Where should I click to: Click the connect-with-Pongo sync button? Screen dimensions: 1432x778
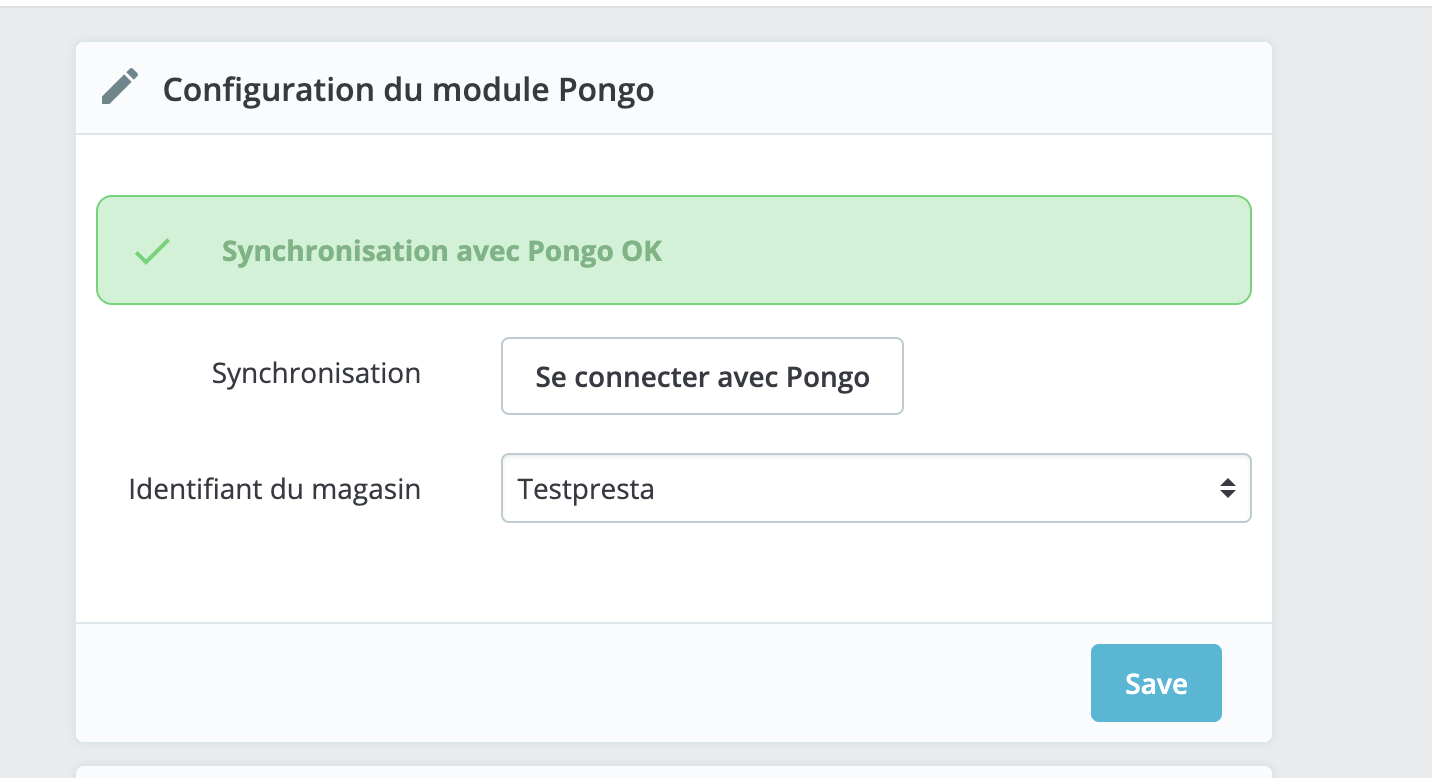pyautogui.click(x=702, y=376)
